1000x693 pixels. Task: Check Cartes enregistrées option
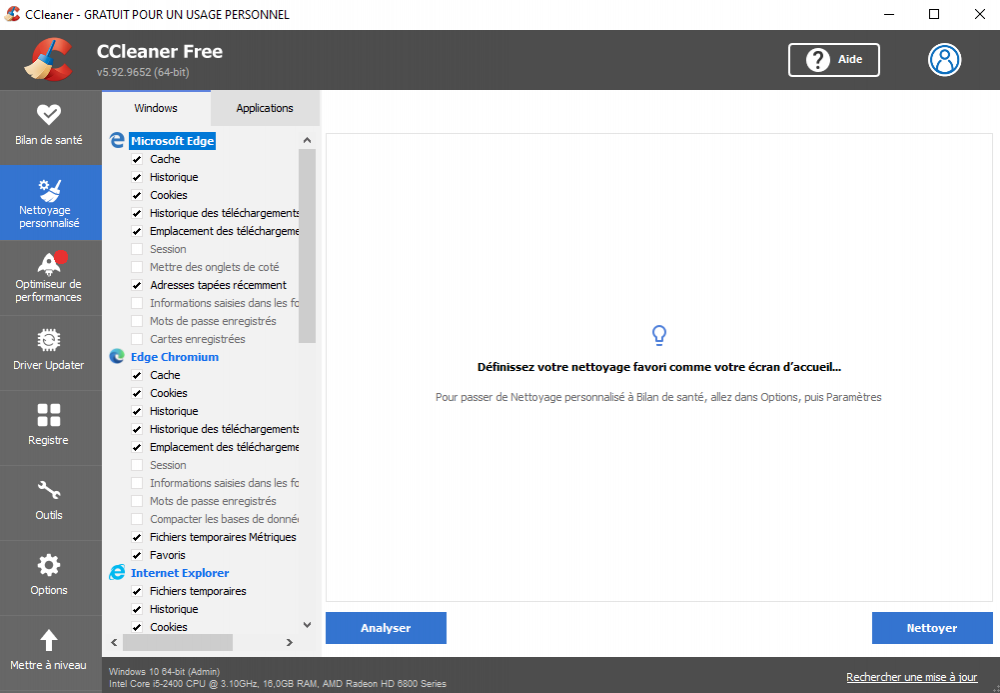pyautogui.click(x=137, y=339)
